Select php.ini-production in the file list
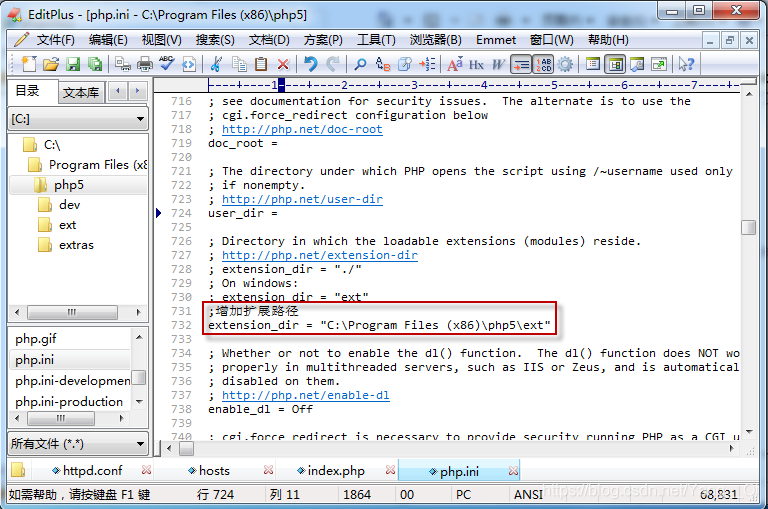 tap(69, 402)
